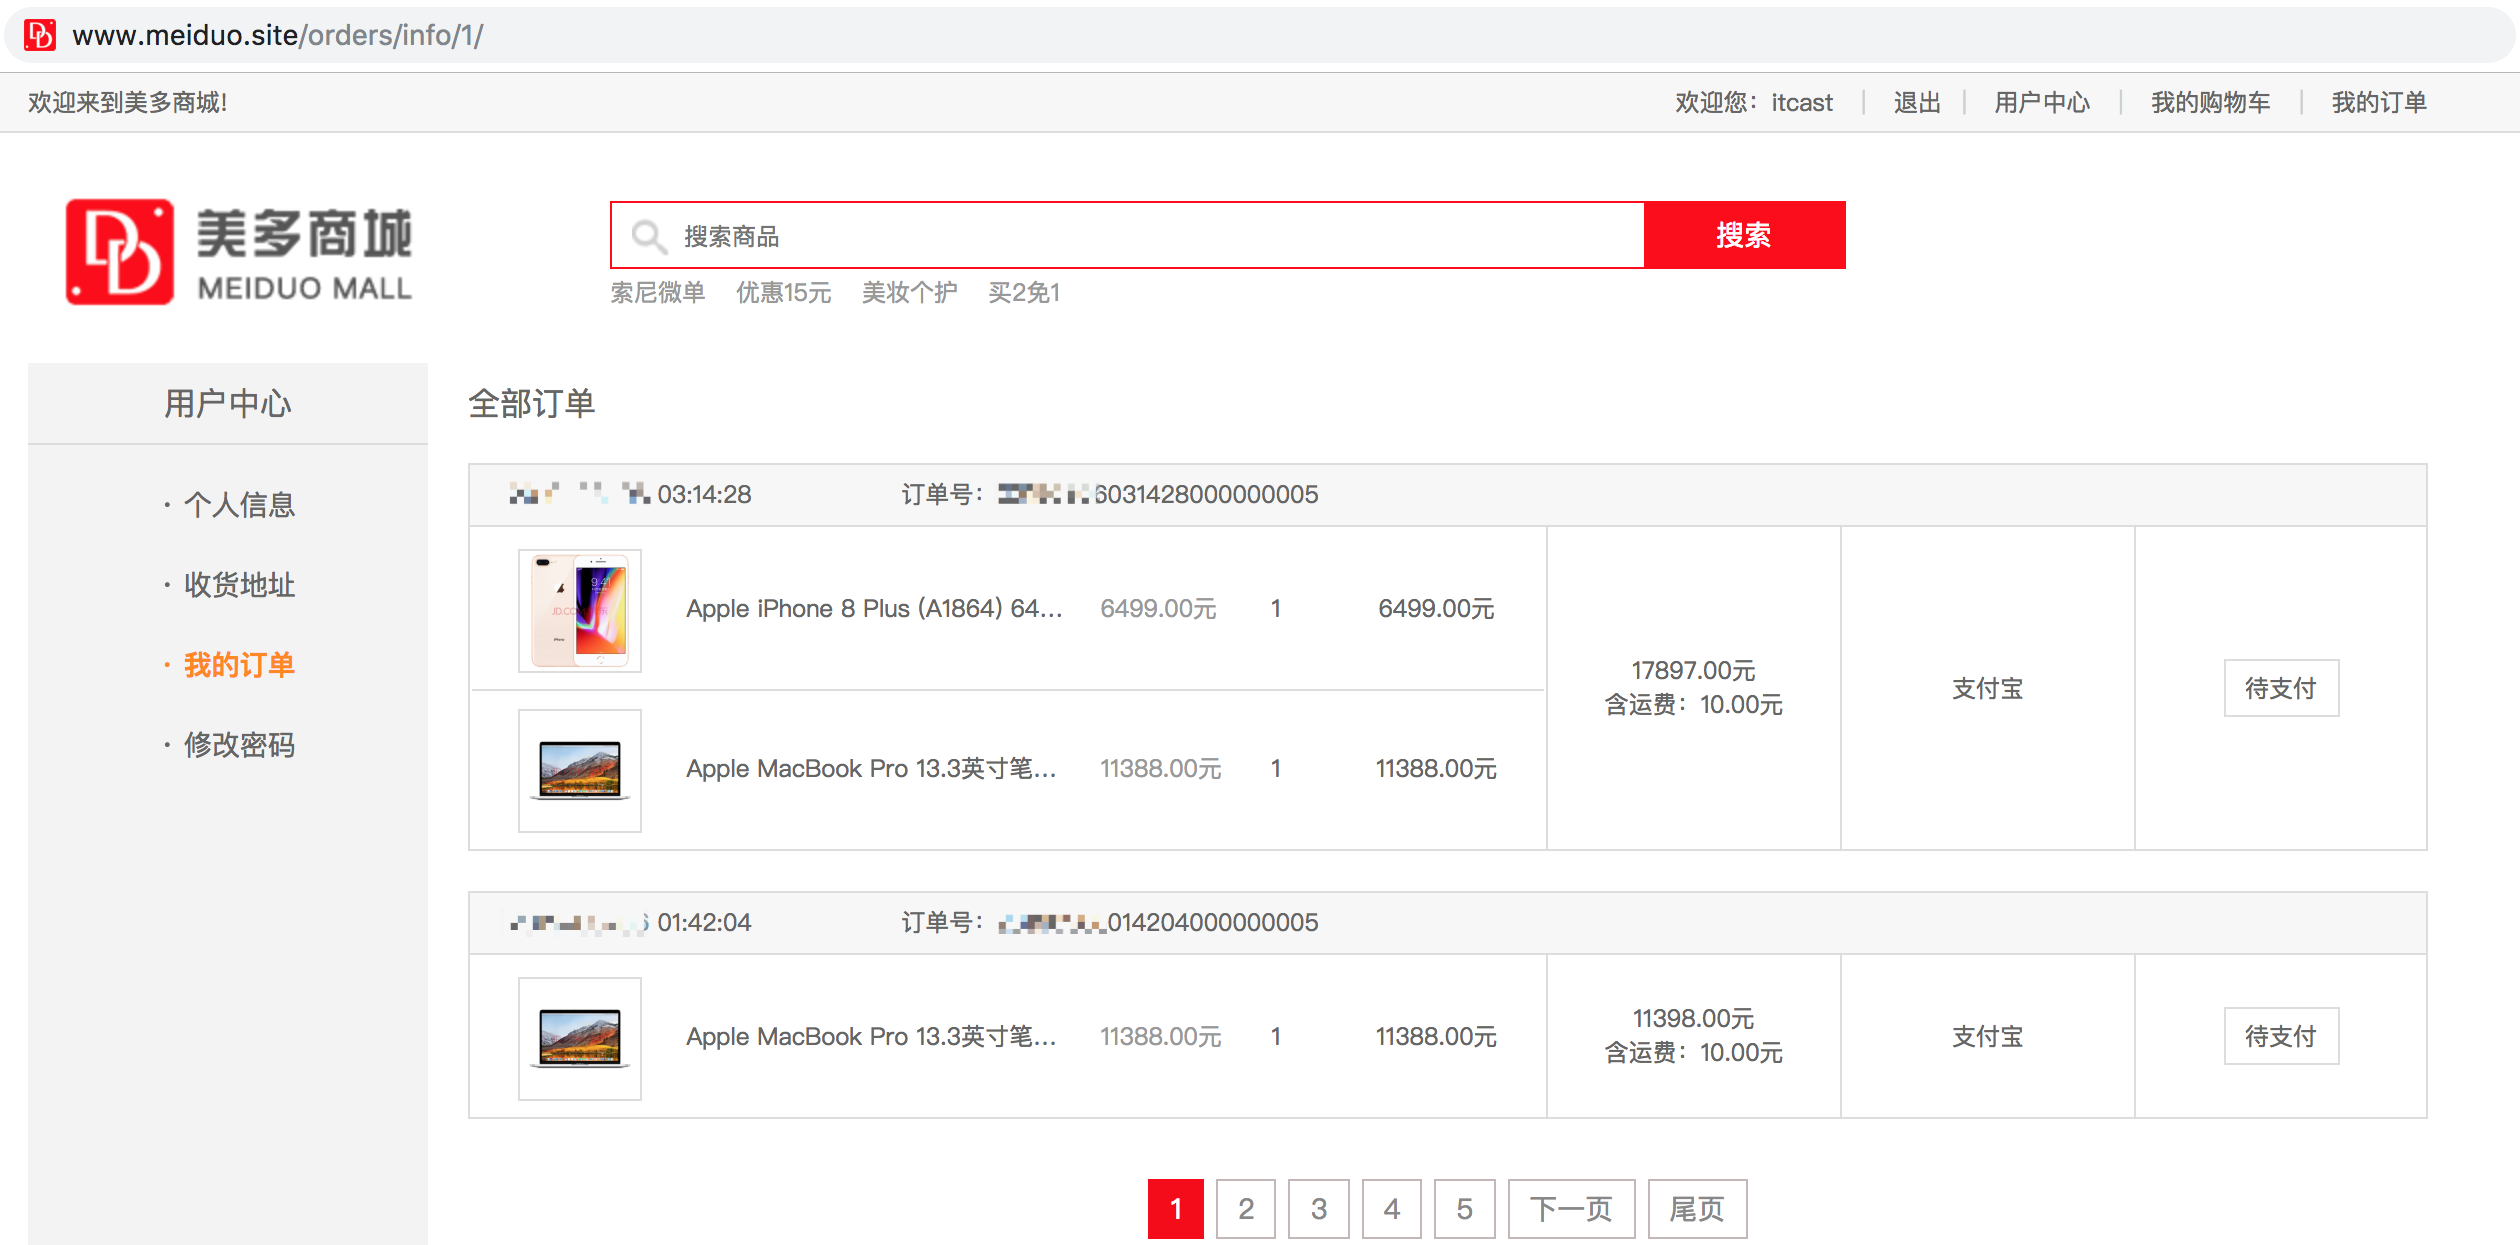Image resolution: width=2520 pixels, height=1245 pixels.
Task: Go to page 3 in pagination
Action: [x=1319, y=1209]
